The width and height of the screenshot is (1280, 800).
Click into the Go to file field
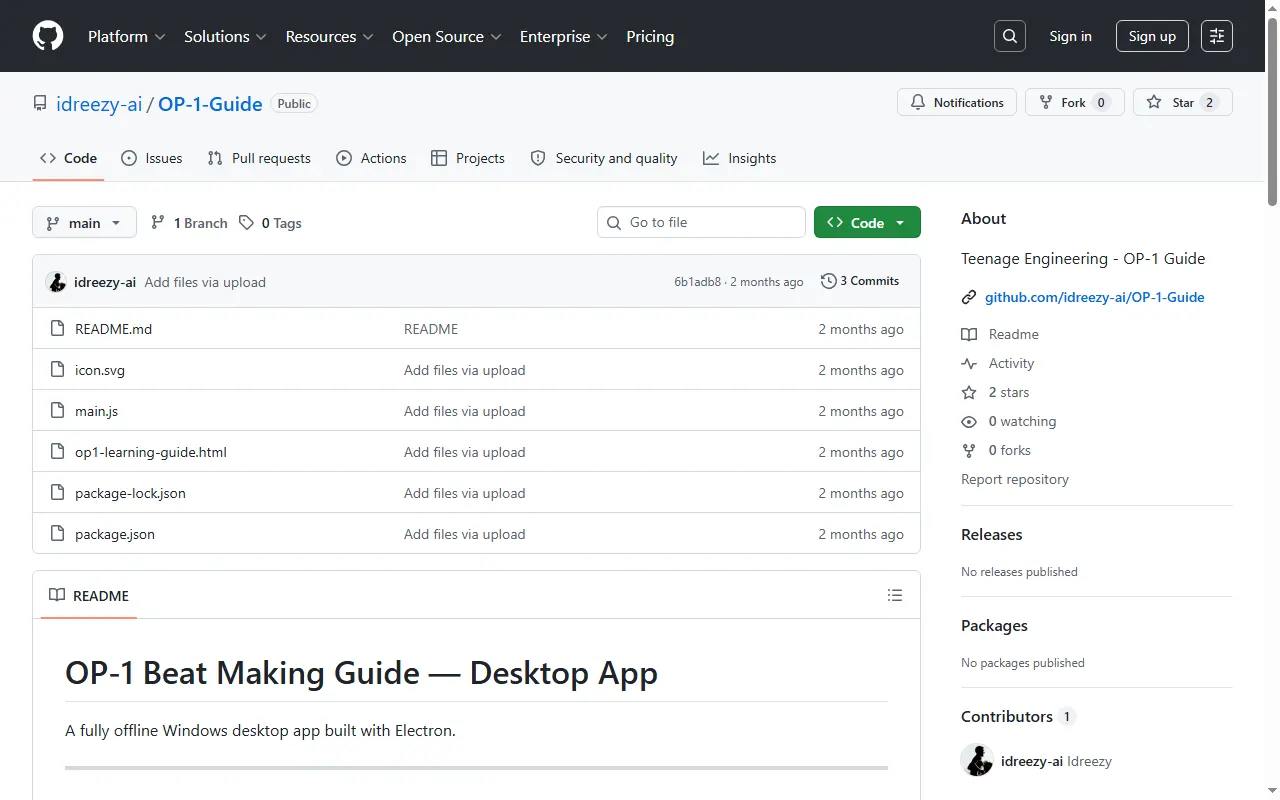tap(701, 222)
